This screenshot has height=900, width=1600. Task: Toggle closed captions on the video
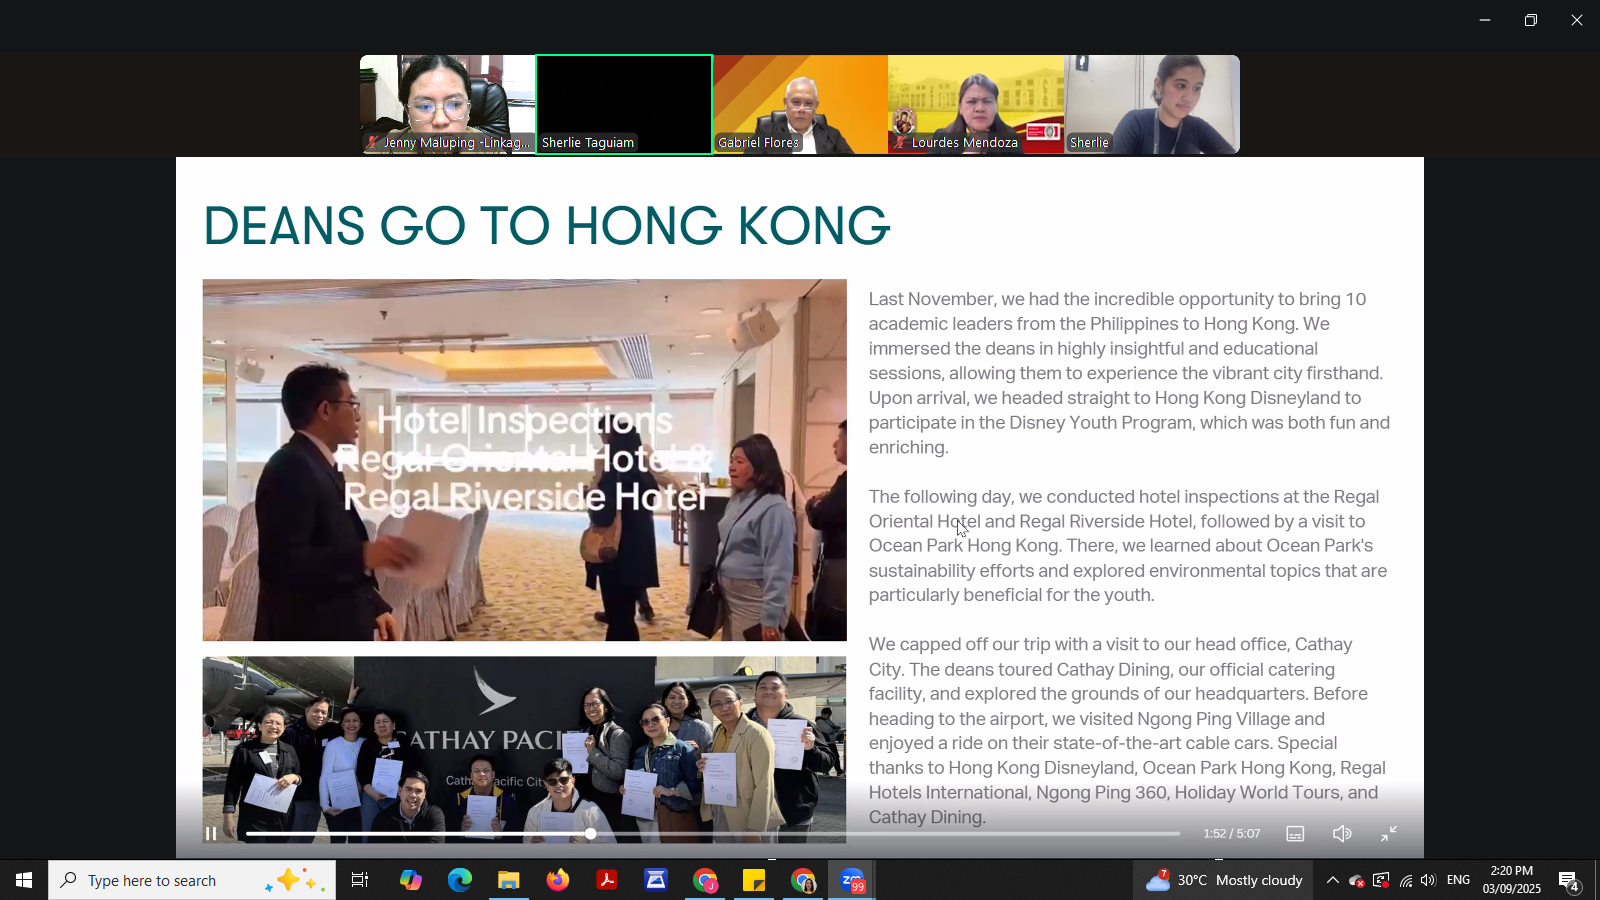[1295, 834]
